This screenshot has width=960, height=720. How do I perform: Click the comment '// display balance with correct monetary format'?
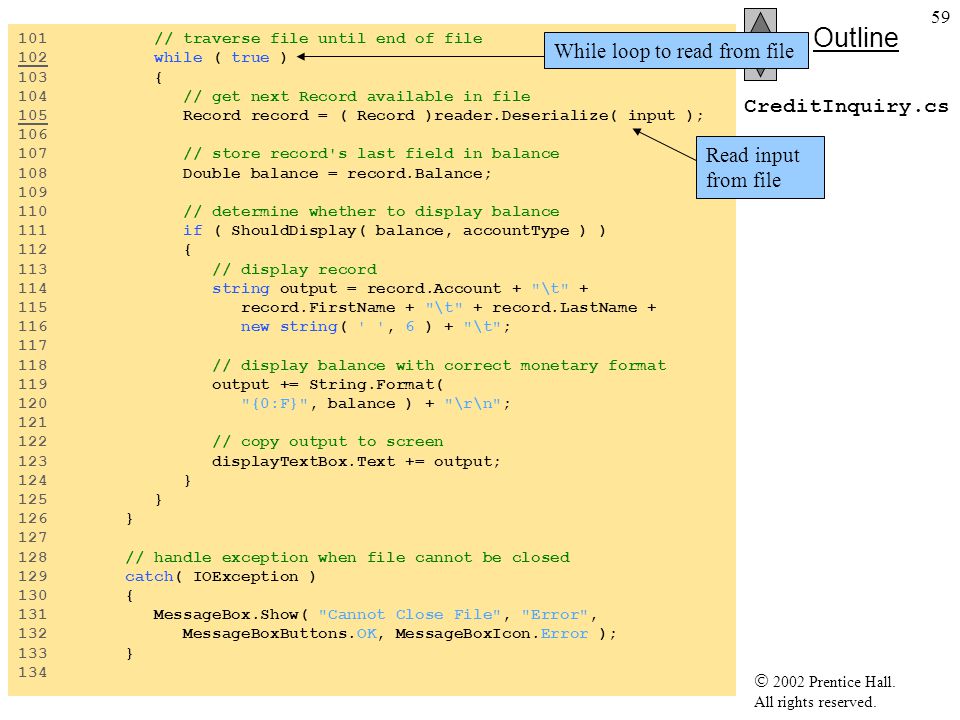pyautogui.click(x=439, y=366)
